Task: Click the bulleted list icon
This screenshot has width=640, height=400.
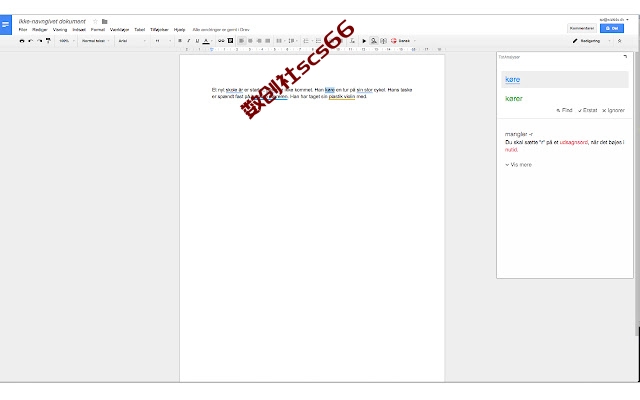Action: tap(320, 41)
